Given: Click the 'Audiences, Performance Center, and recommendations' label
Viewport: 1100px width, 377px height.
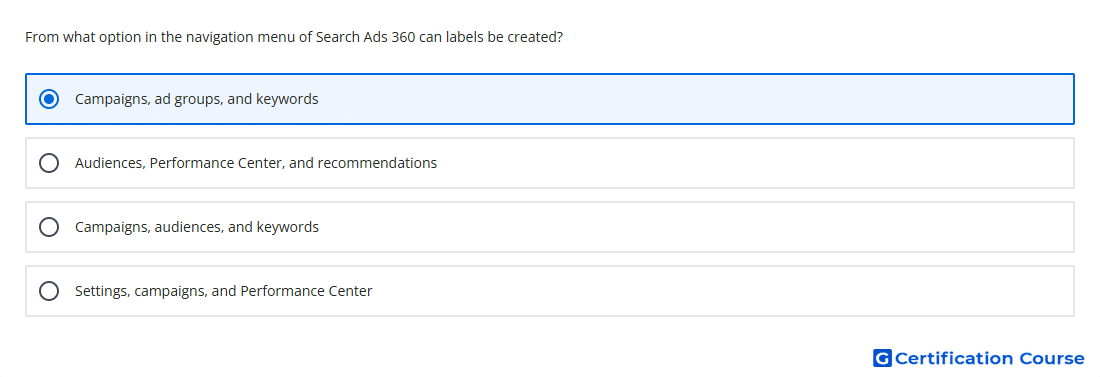Looking at the screenshot, I should (x=256, y=163).
